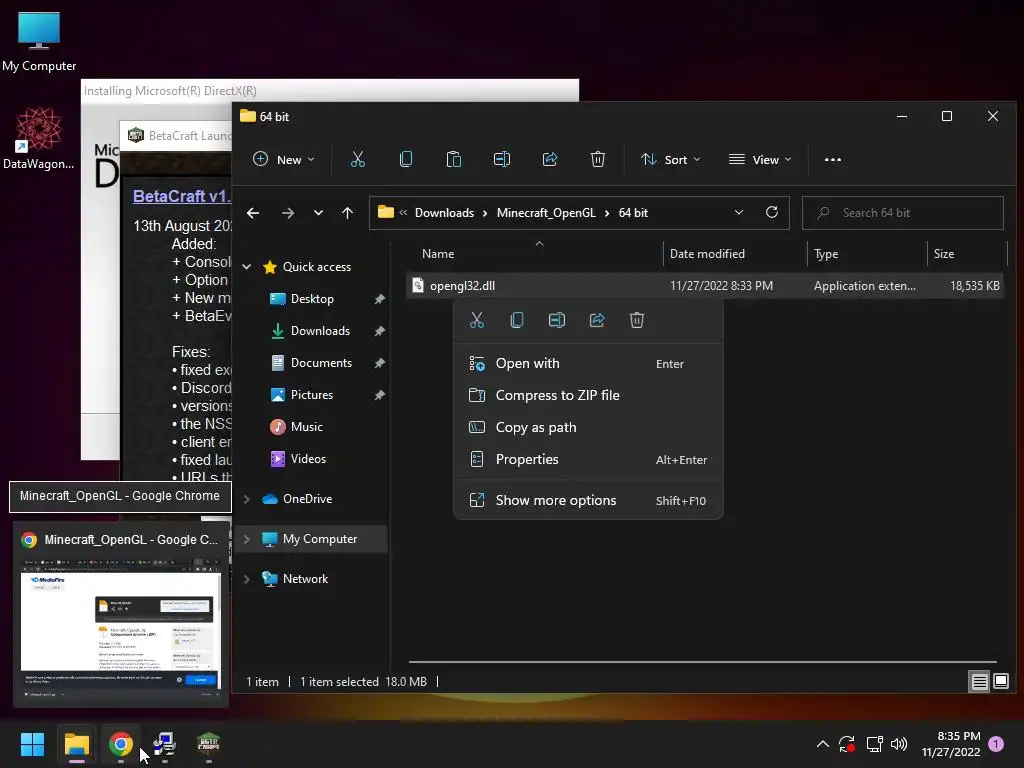Viewport: 1024px width, 768px height.
Task: Choose Open with from context menu
Action: click(x=588, y=364)
